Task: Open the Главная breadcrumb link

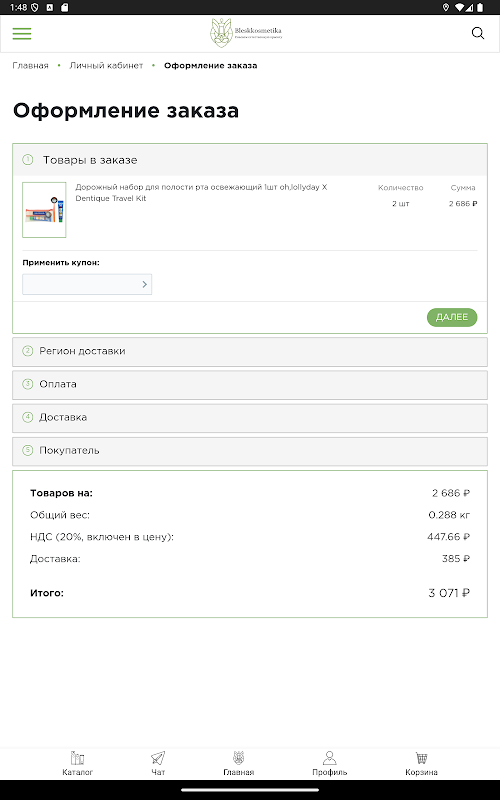Action: coord(30,65)
